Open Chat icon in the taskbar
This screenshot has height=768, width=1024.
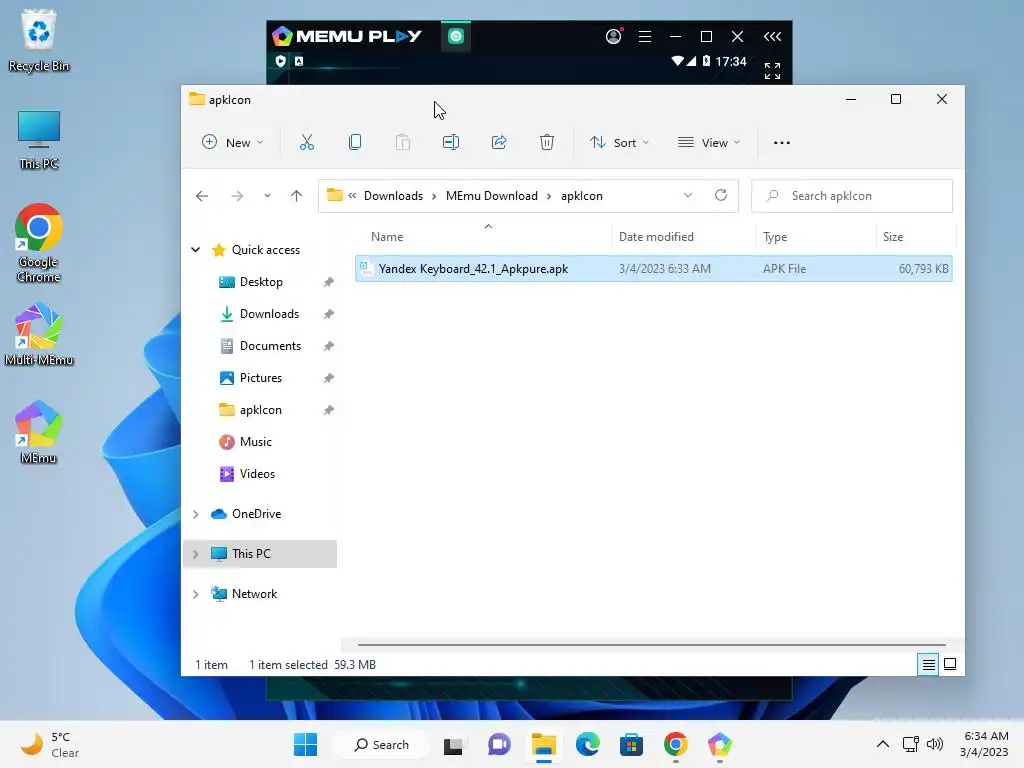point(499,744)
